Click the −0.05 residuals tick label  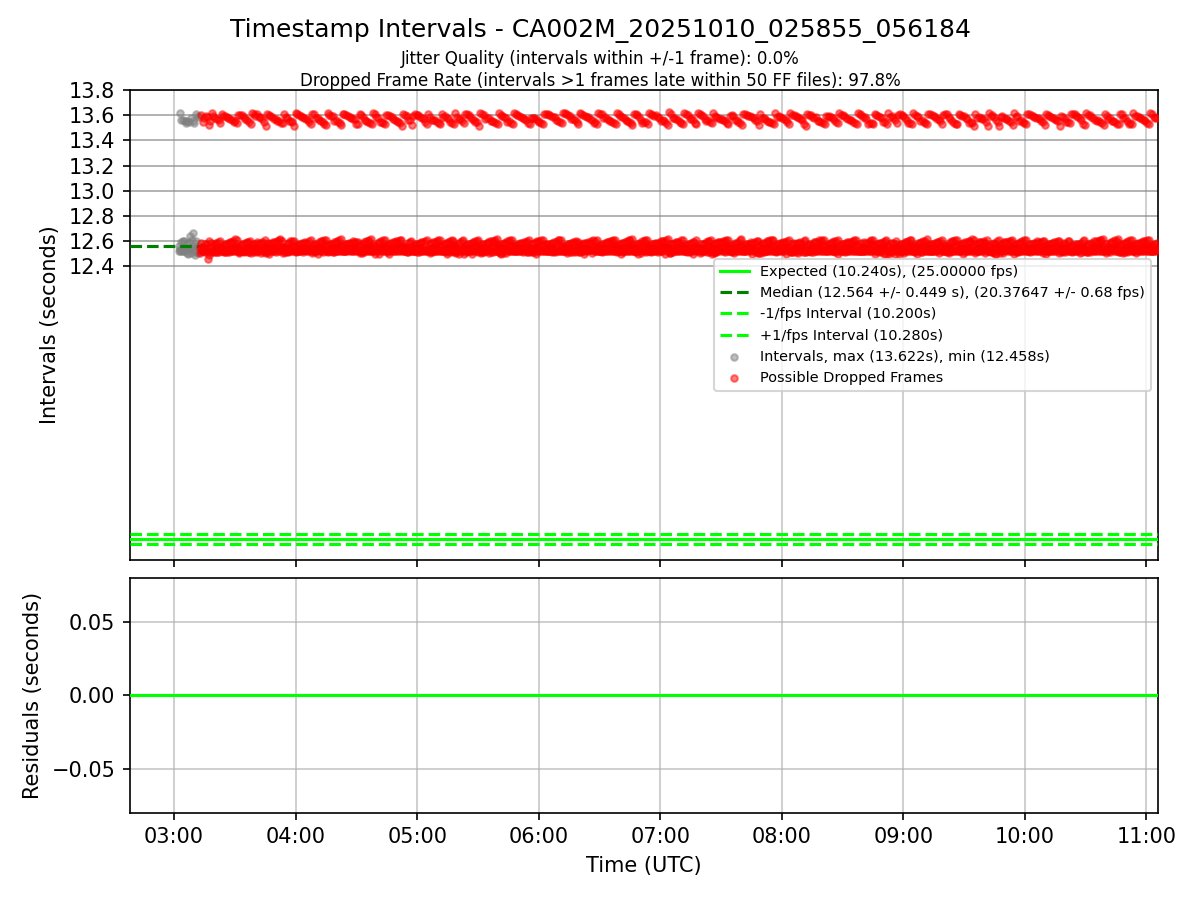(x=82, y=770)
